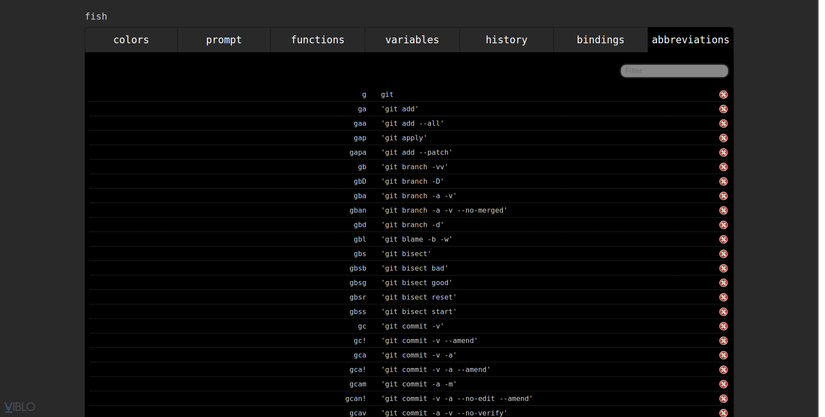Select 'git bisect start' expansion text

[x=419, y=312]
